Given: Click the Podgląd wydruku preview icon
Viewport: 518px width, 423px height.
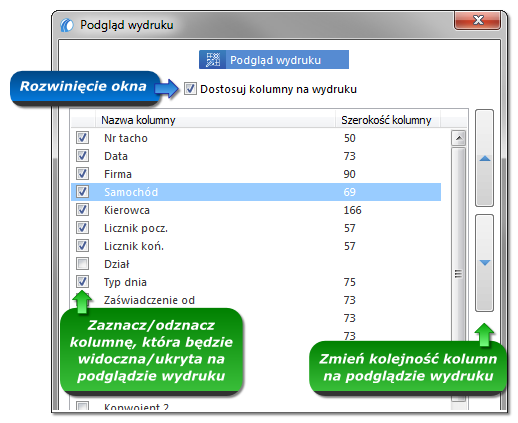Looking at the screenshot, I should [x=213, y=60].
